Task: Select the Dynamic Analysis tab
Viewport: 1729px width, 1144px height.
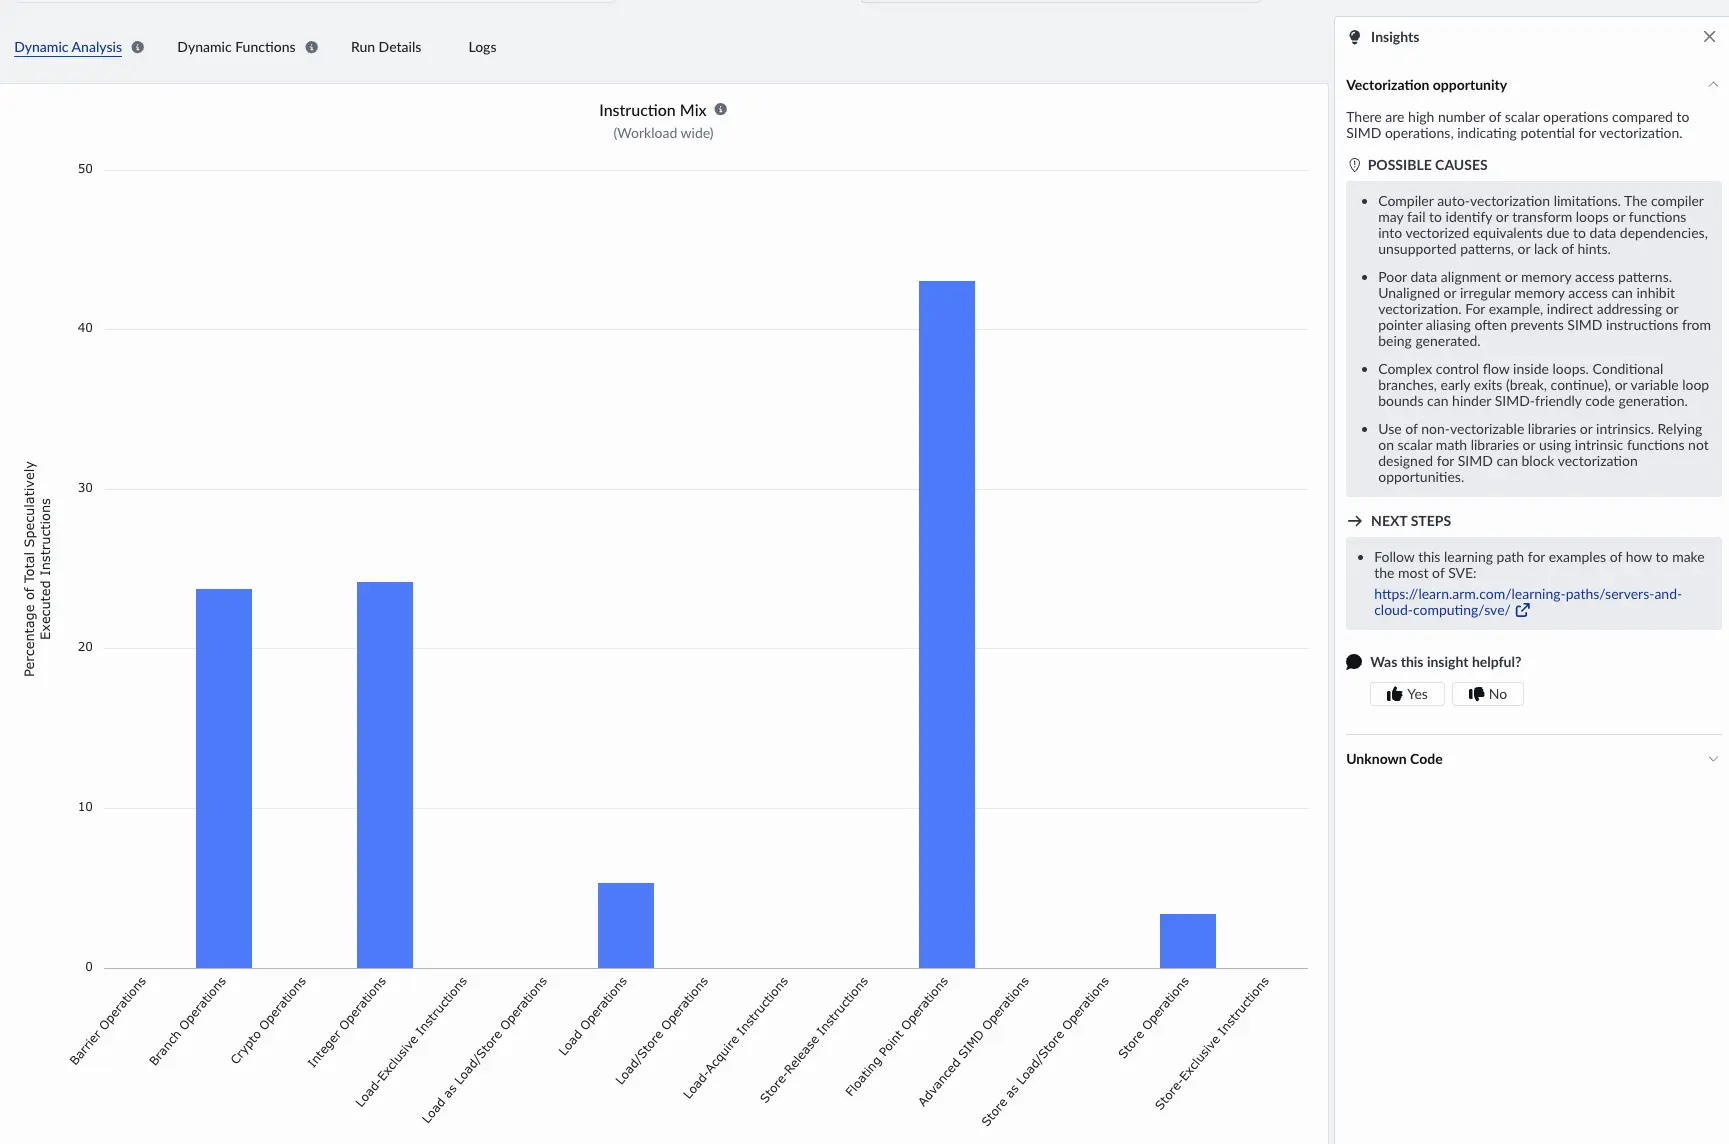Action: (x=68, y=47)
